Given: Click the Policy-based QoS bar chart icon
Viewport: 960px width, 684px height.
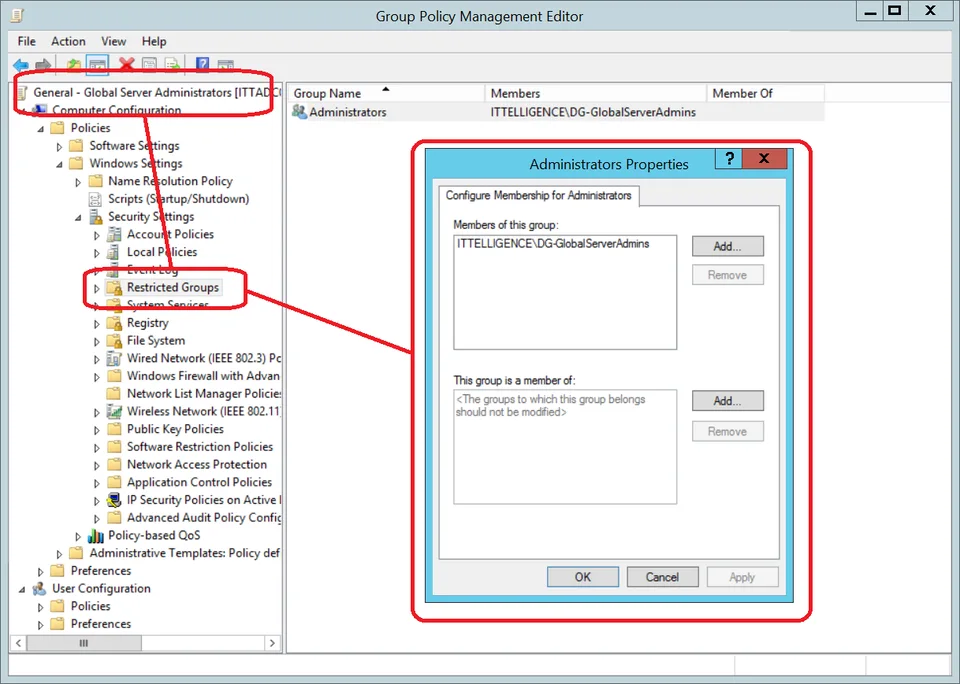Looking at the screenshot, I should (x=96, y=536).
